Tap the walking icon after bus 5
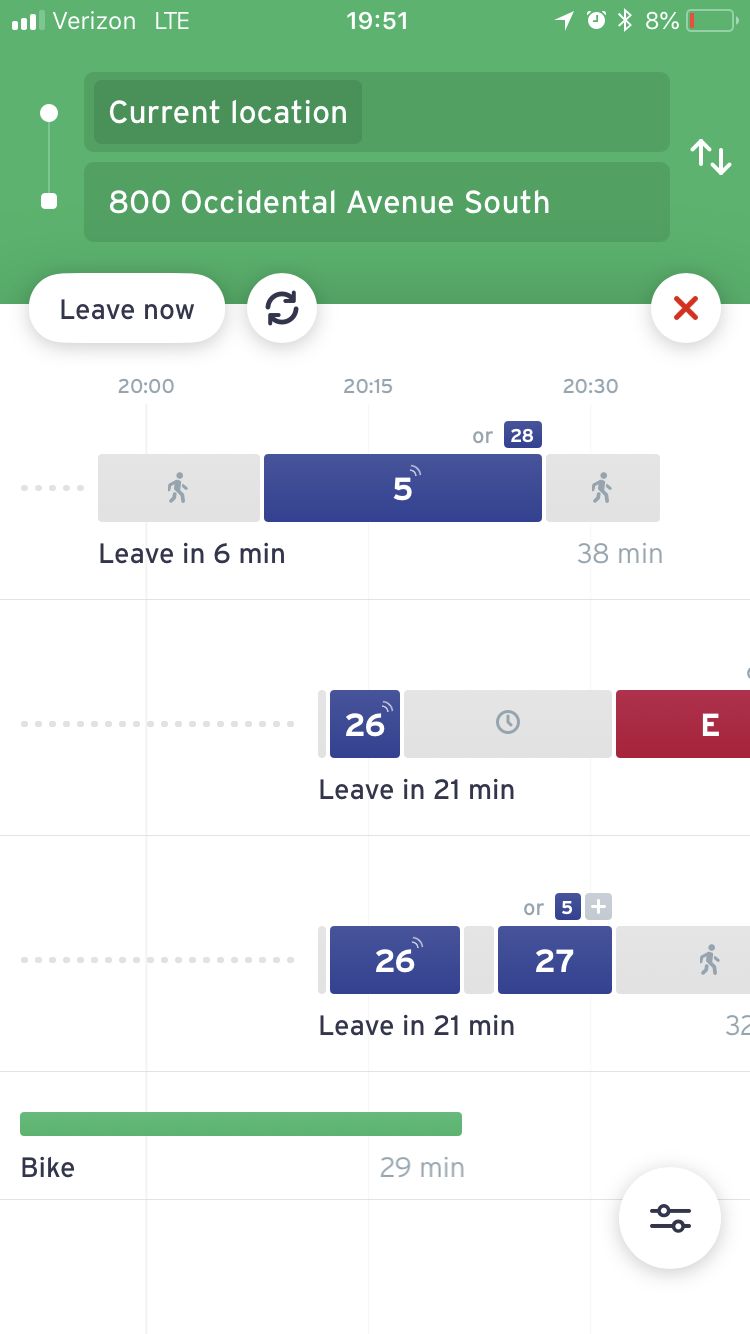The width and height of the screenshot is (750, 1334). click(601, 488)
